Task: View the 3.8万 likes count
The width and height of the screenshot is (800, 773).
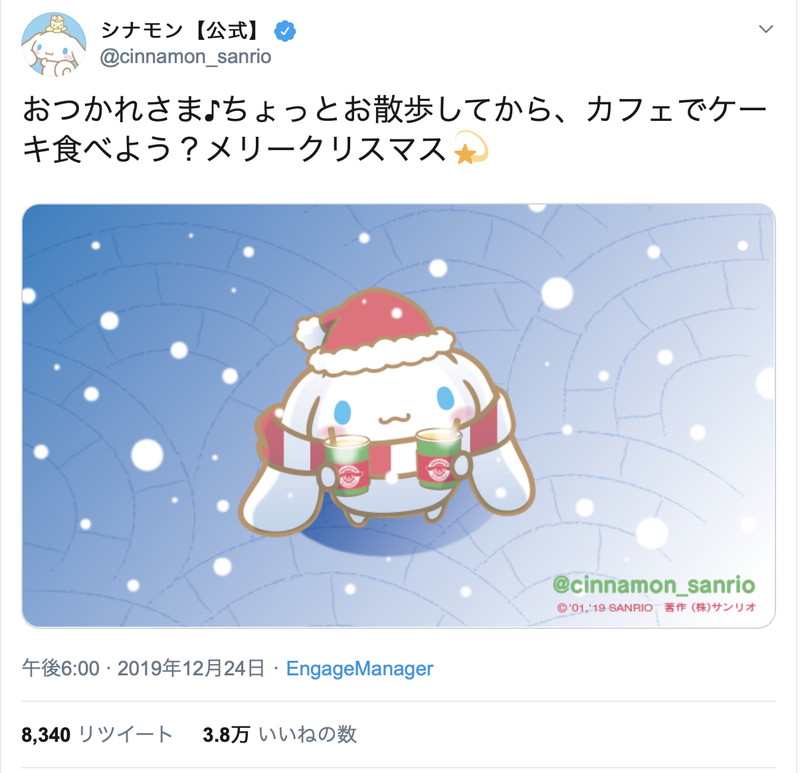Action: click(x=226, y=735)
